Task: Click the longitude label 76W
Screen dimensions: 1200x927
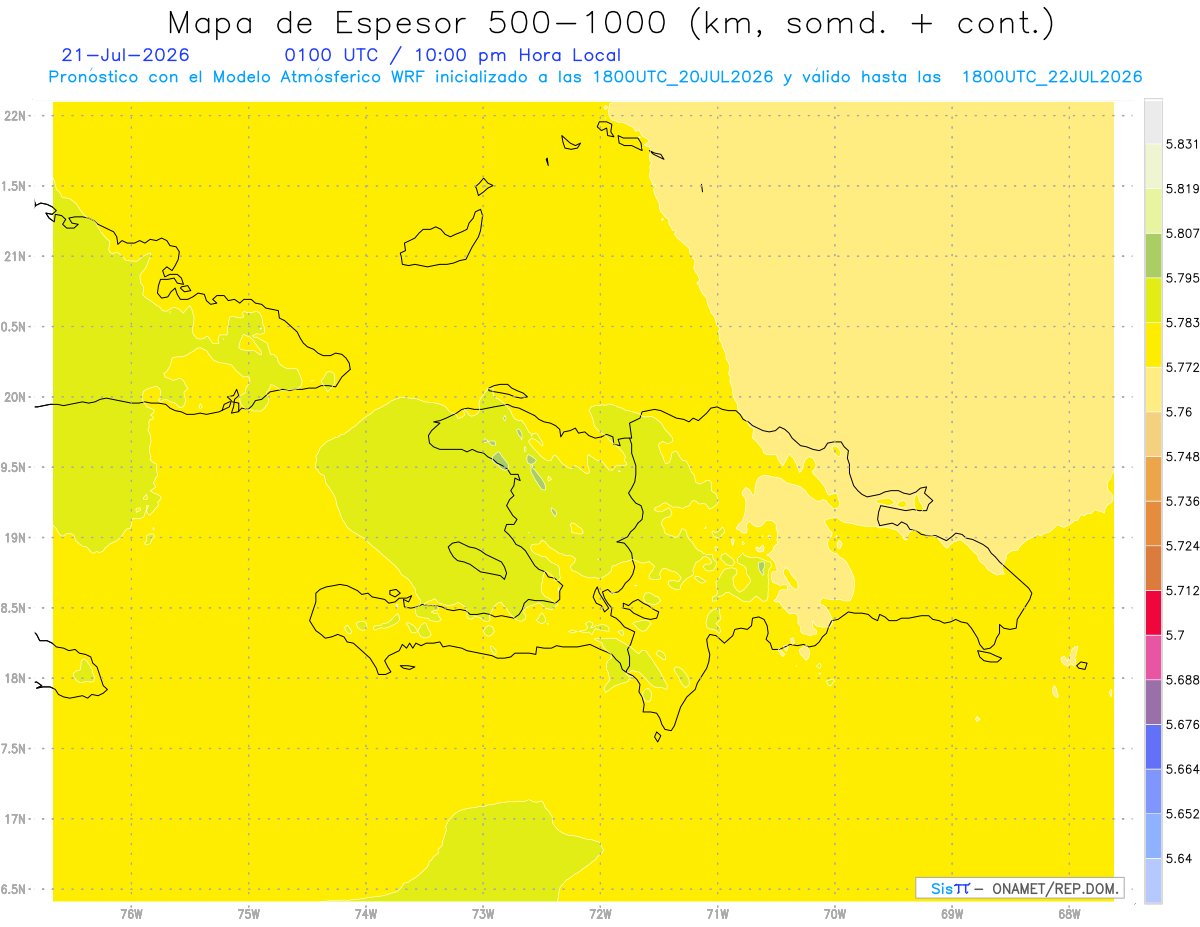Action: pos(131,913)
